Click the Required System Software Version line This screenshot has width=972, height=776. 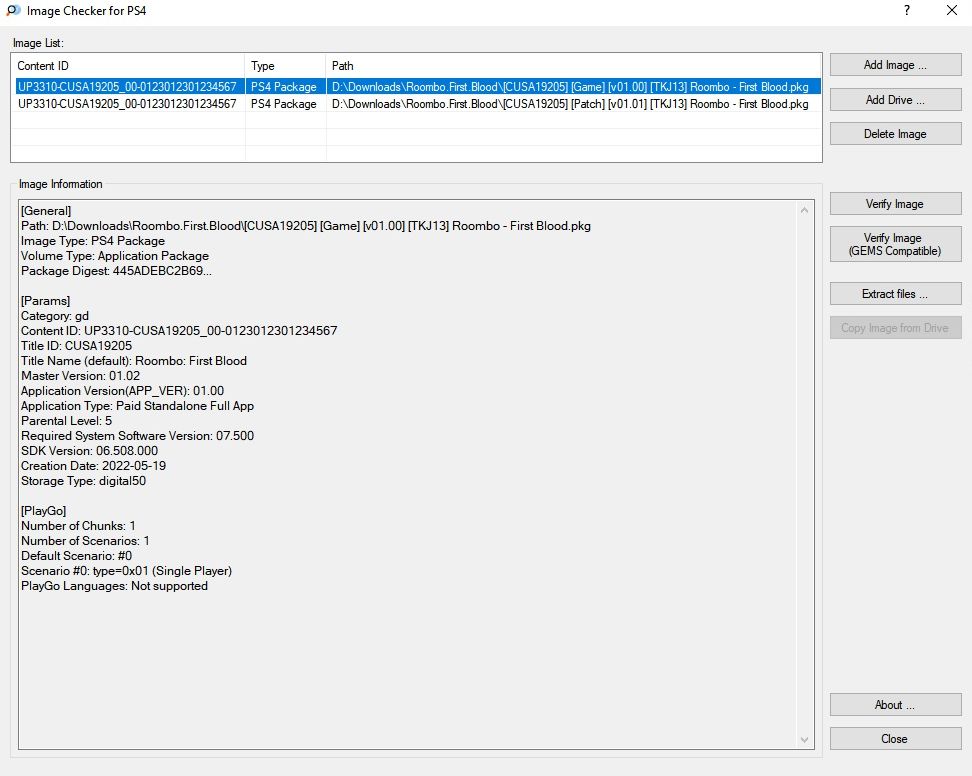137,436
